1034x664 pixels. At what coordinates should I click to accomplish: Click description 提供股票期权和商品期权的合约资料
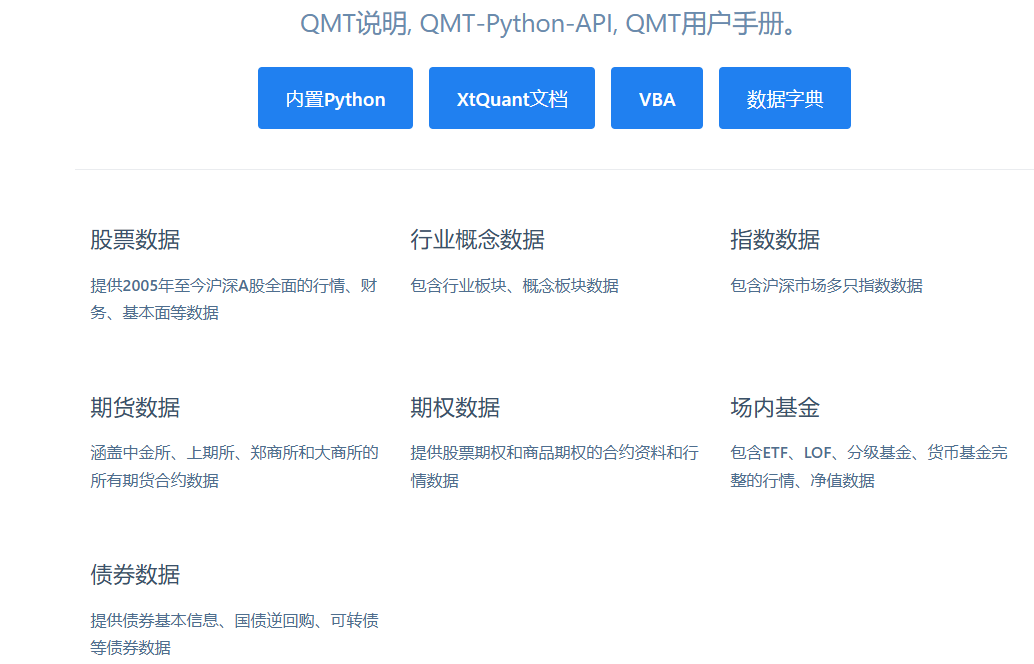click(555, 467)
